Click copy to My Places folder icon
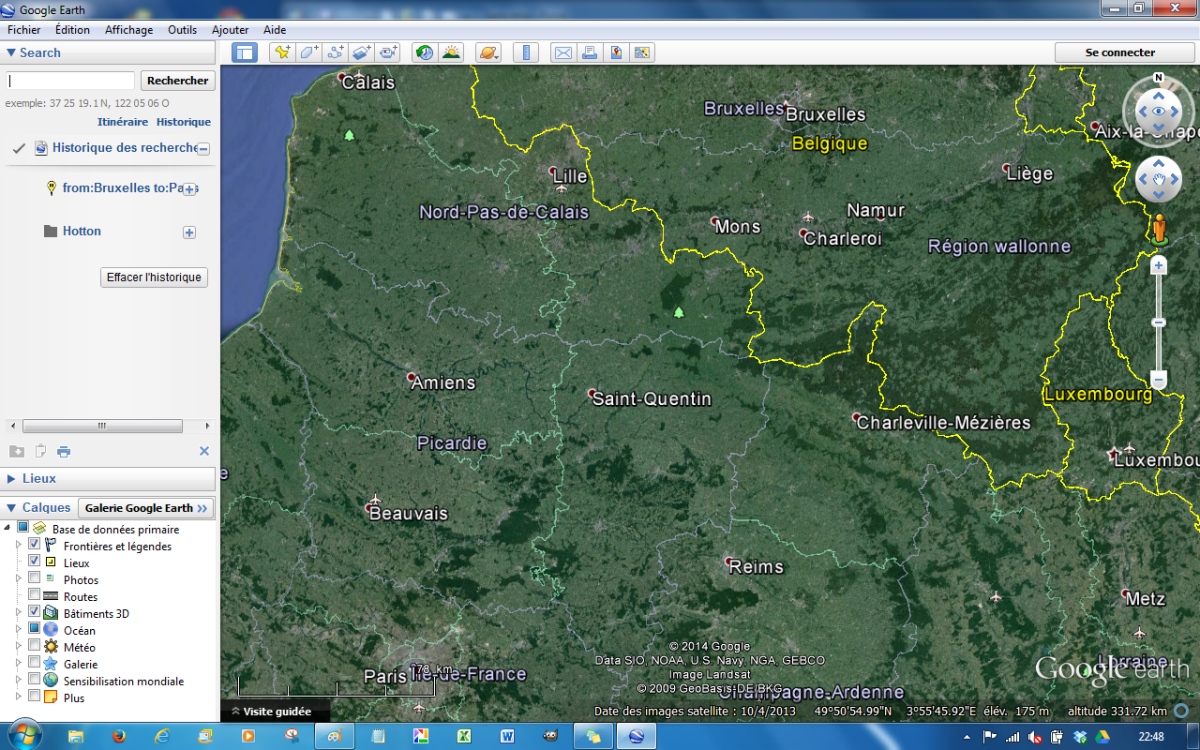The width and height of the screenshot is (1200, 750). coord(16,451)
